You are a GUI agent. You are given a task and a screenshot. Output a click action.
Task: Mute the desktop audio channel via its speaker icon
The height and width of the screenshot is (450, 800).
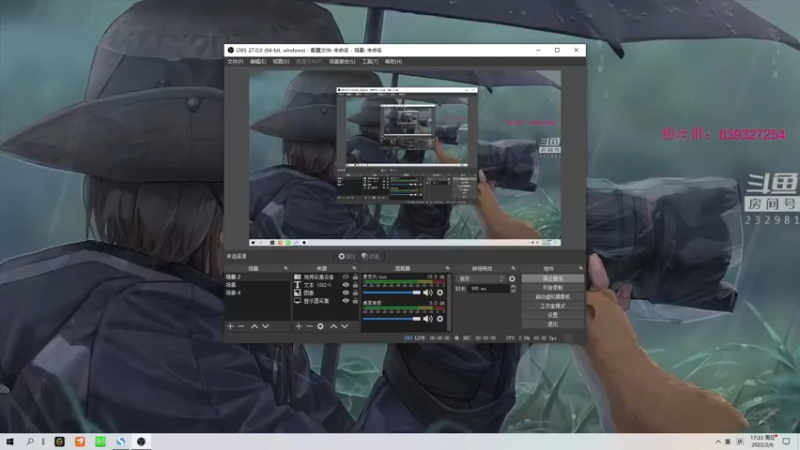428,319
